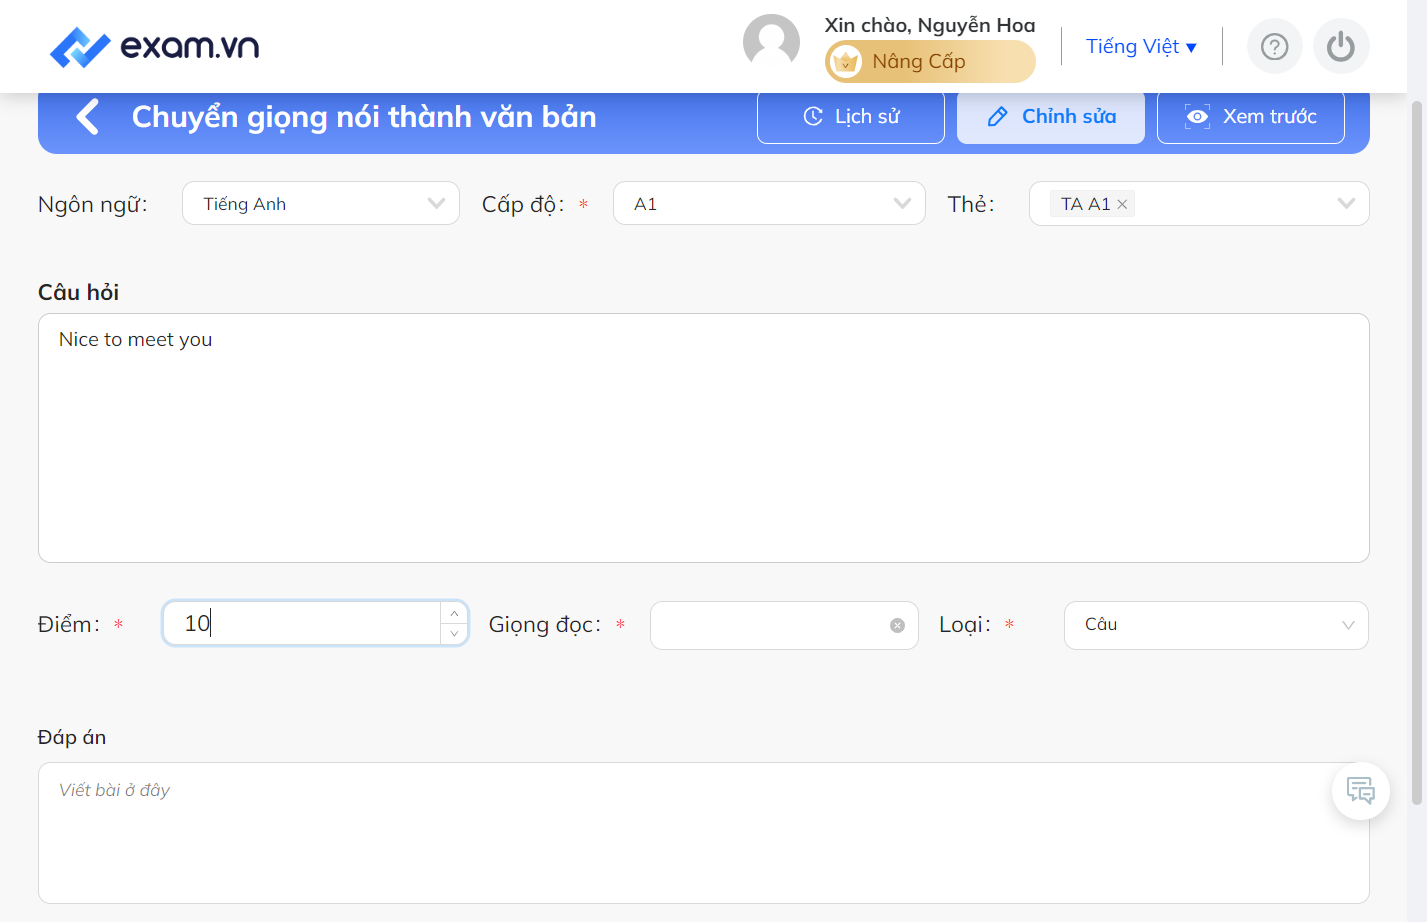Switch to Chỉnh sửa edit mode
The height and width of the screenshot is (922, 1427).
pos(1051,117)
